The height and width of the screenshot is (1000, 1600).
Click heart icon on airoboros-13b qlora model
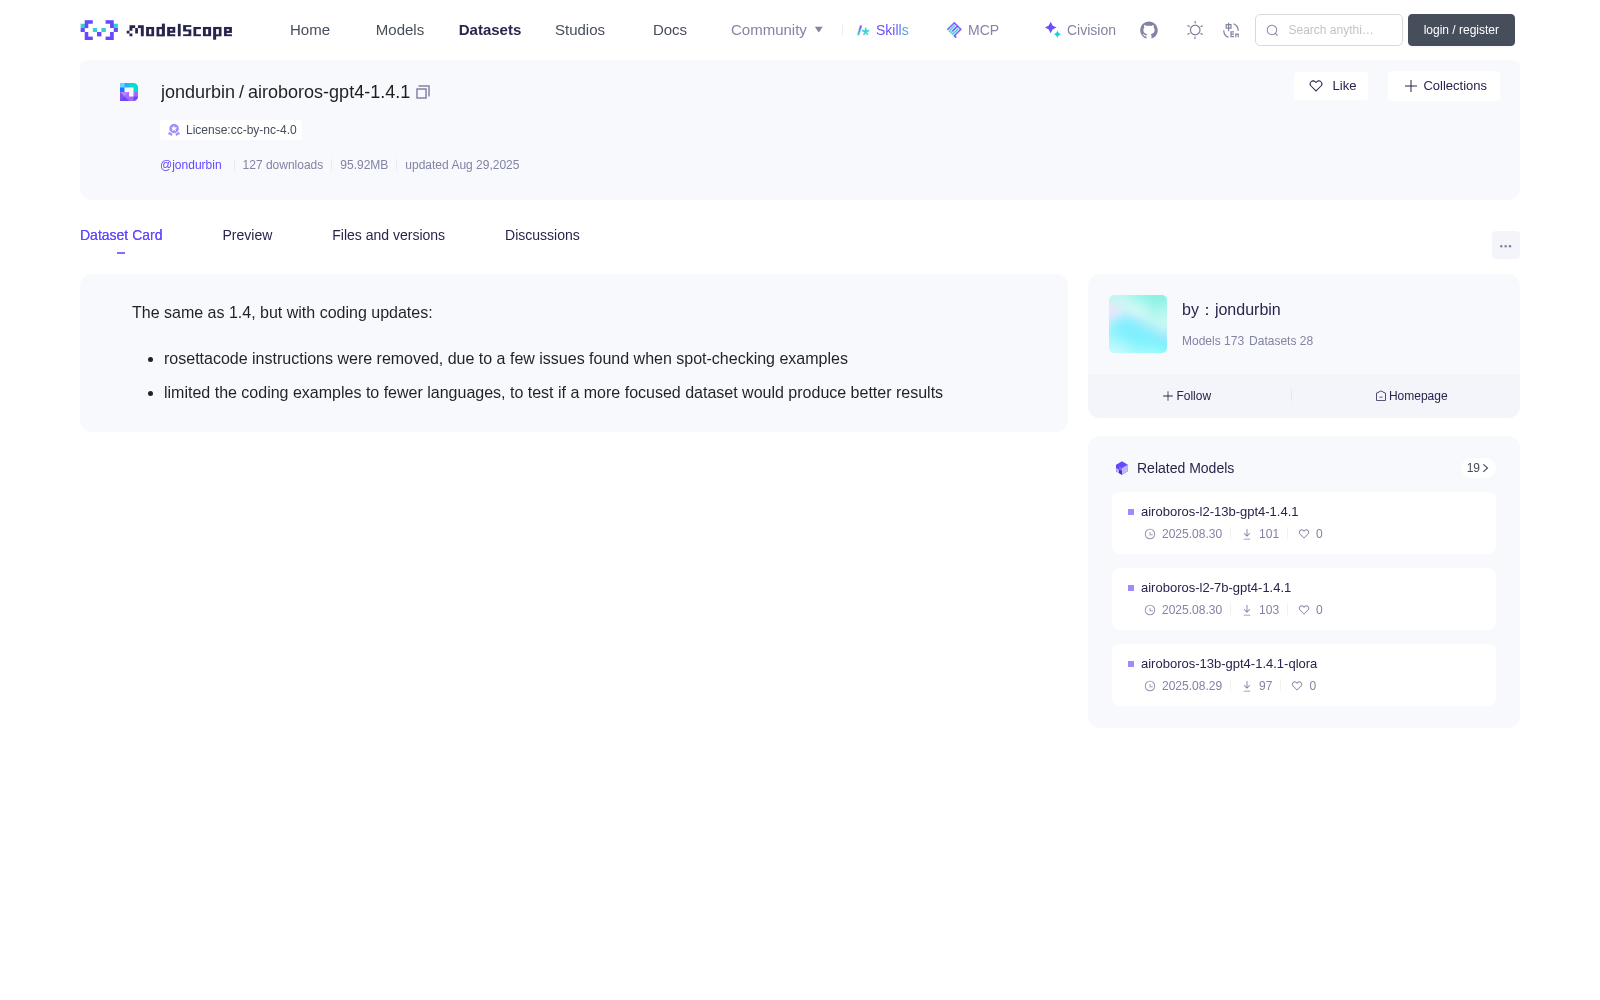click(x=1297, y=686)
